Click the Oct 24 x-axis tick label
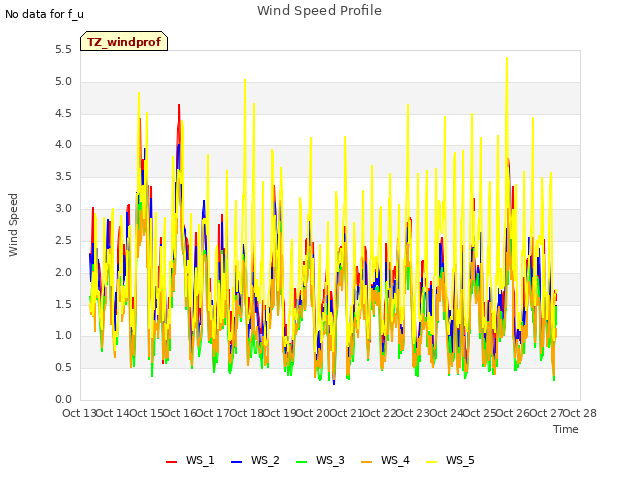This screenshot has width=640, height=480. [x=446, y=413]
